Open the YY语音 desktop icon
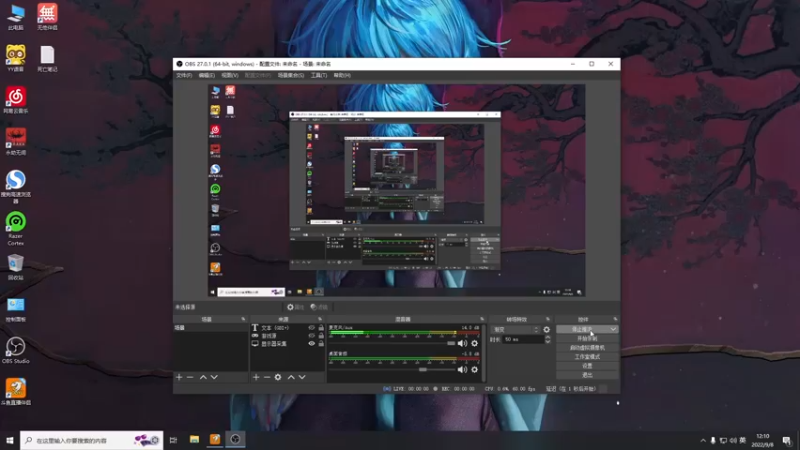The width and height of the screenshot is (800, 450). [16, 58]
